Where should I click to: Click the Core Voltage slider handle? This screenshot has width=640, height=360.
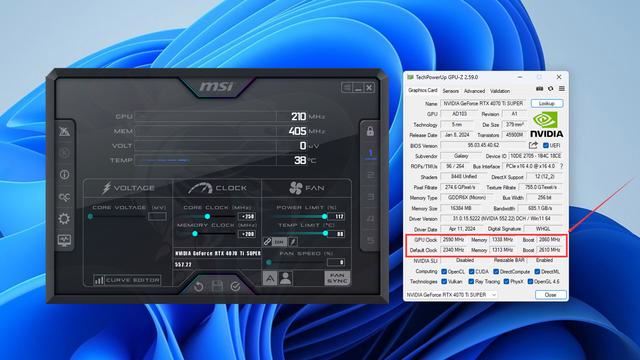[x=90, y=216]
